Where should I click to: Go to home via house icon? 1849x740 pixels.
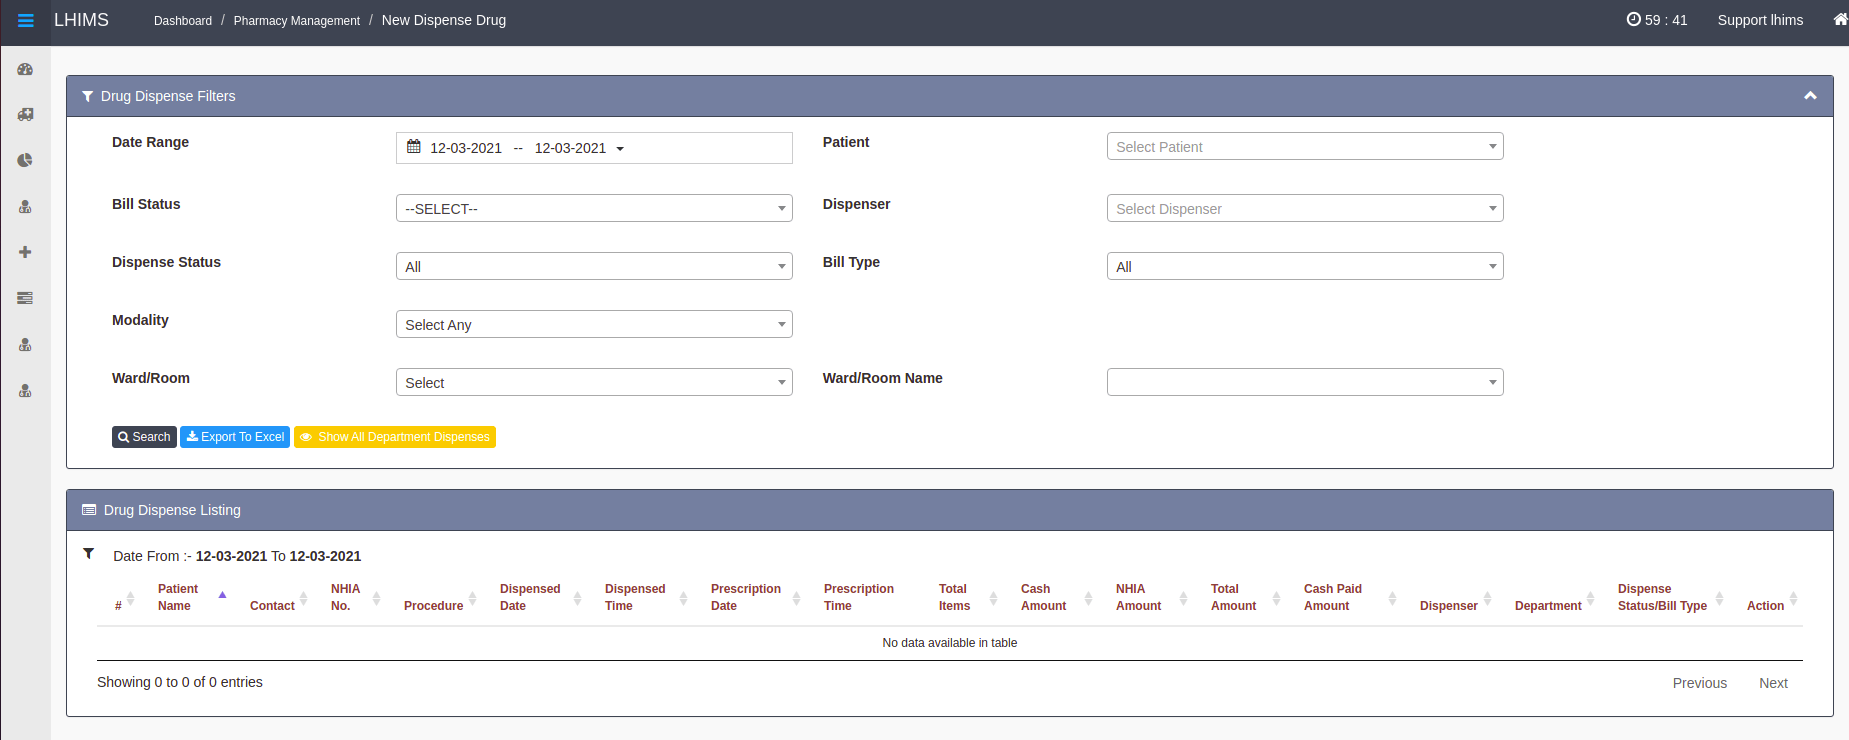[x=1839, y=20]
